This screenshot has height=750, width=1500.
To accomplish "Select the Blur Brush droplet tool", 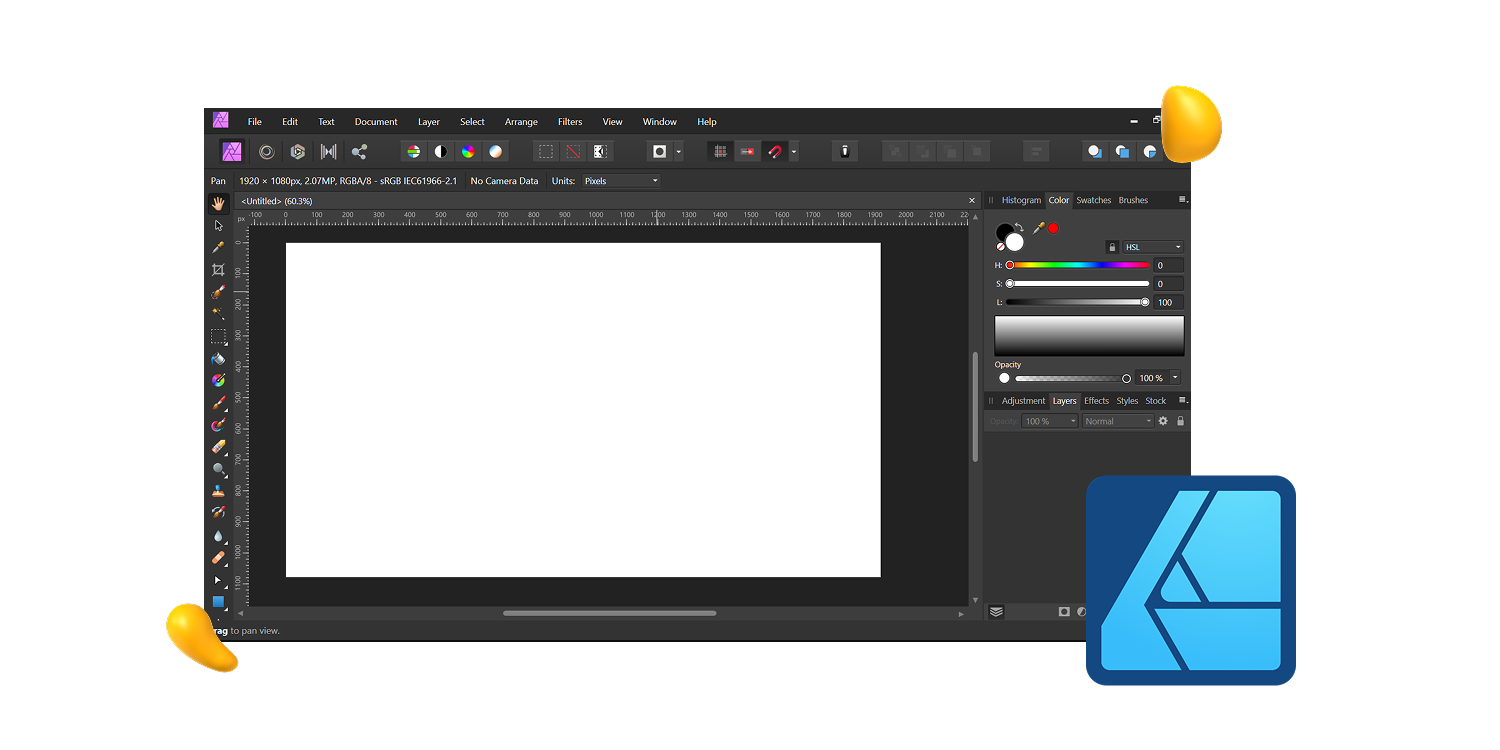I will pyautogui.click(x=218, y=536).
